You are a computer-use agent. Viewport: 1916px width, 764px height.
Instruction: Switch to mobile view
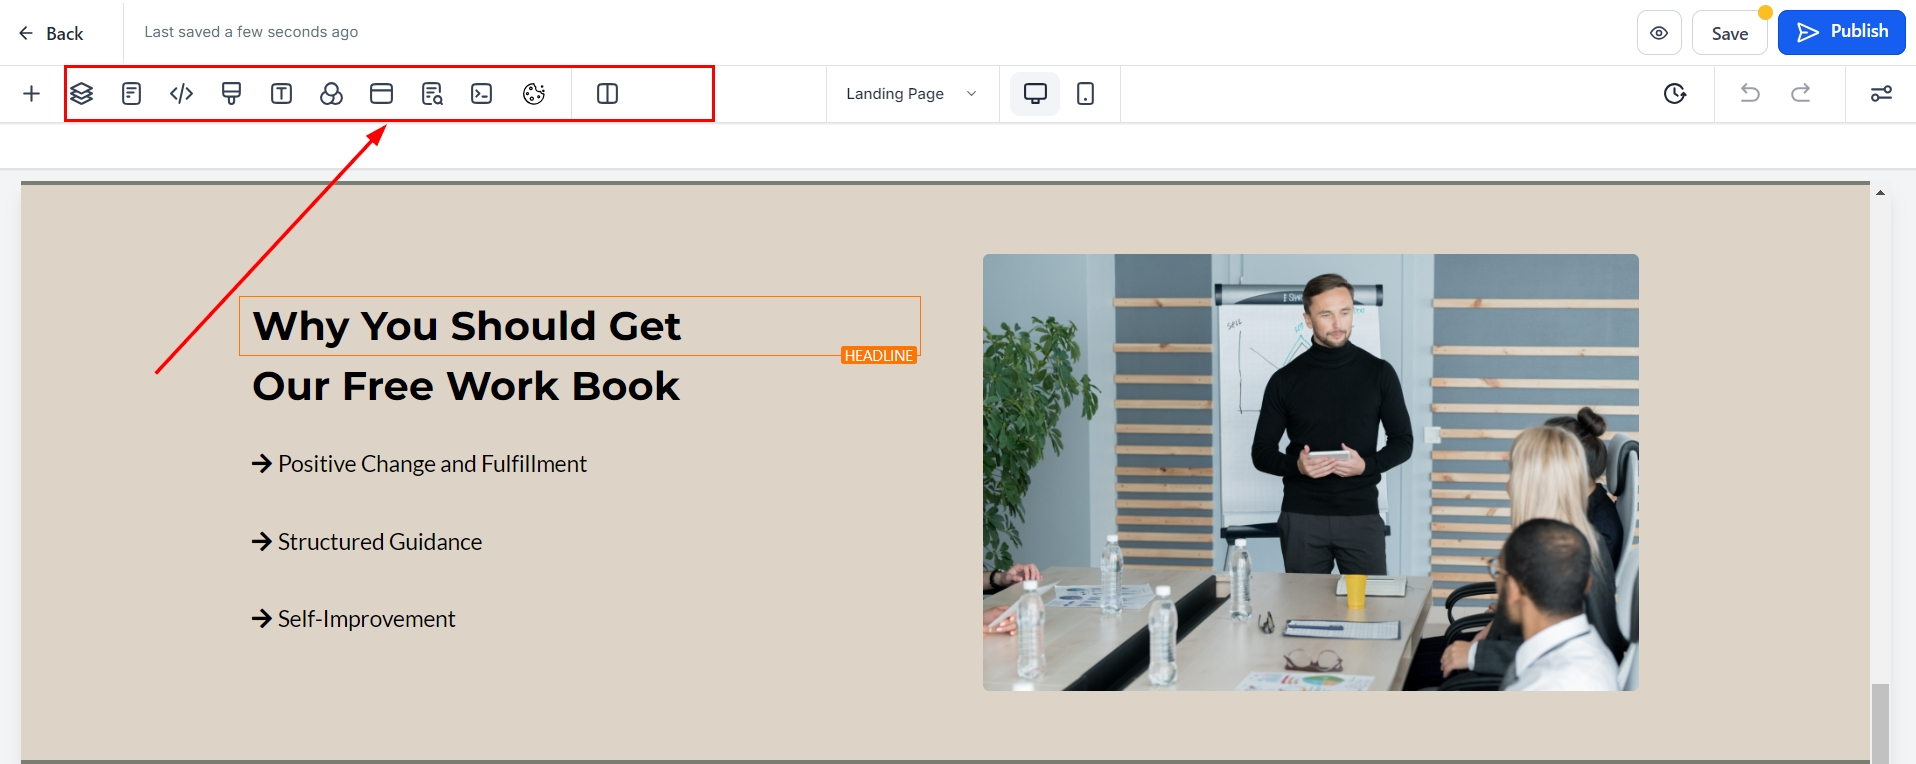[x=1085, y=94]
